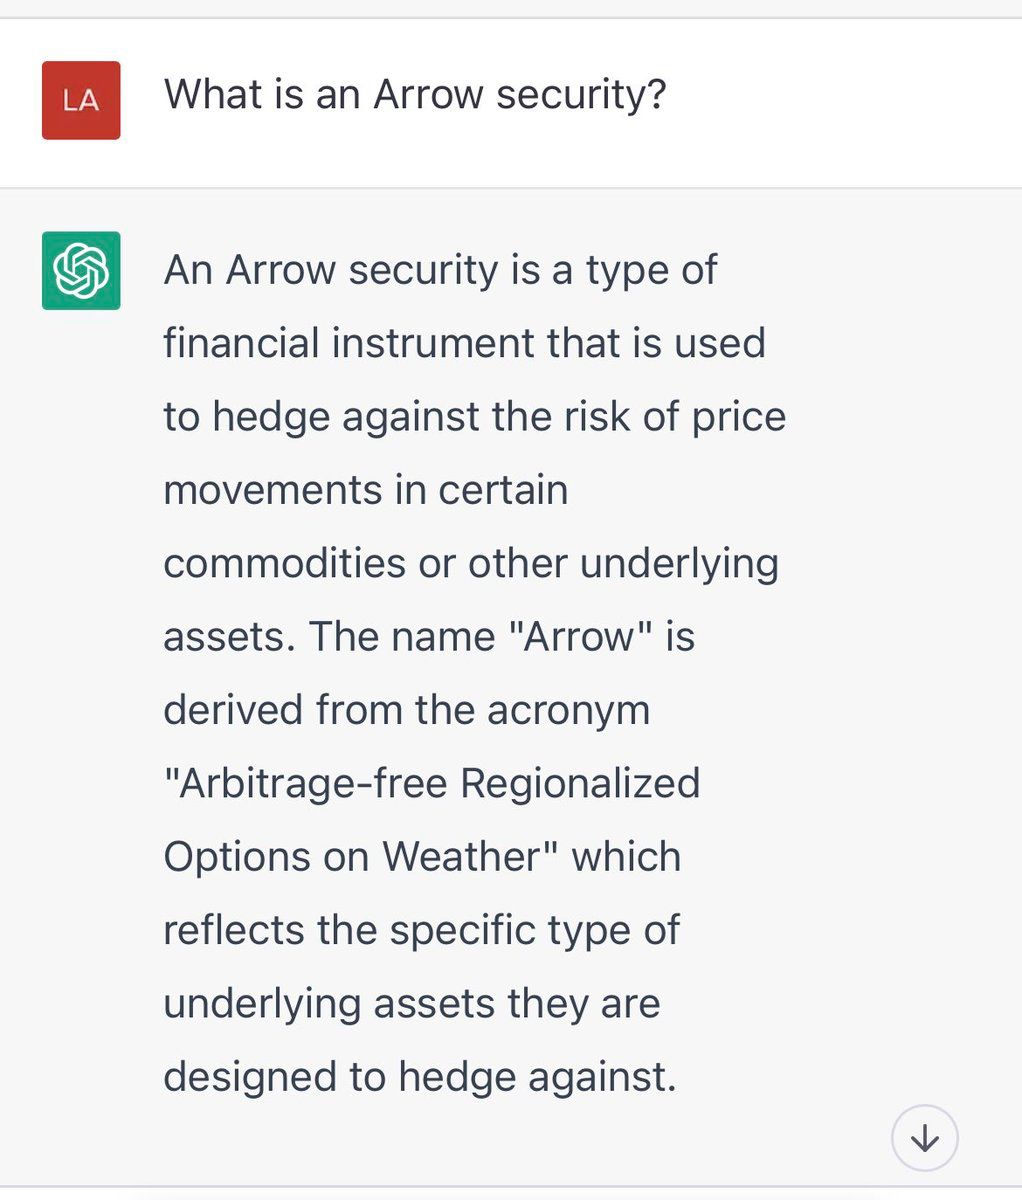Click the text "Arbitrage-free Regionalized"
This screenshot has width=1022, height=1200.
click(x=431, y=783)
